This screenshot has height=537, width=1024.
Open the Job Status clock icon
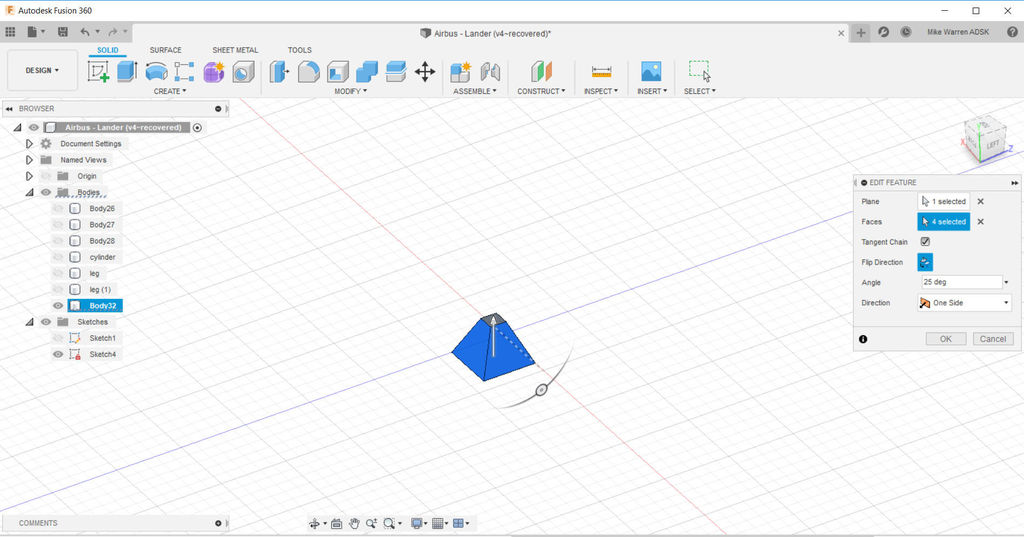coord(905,31)
